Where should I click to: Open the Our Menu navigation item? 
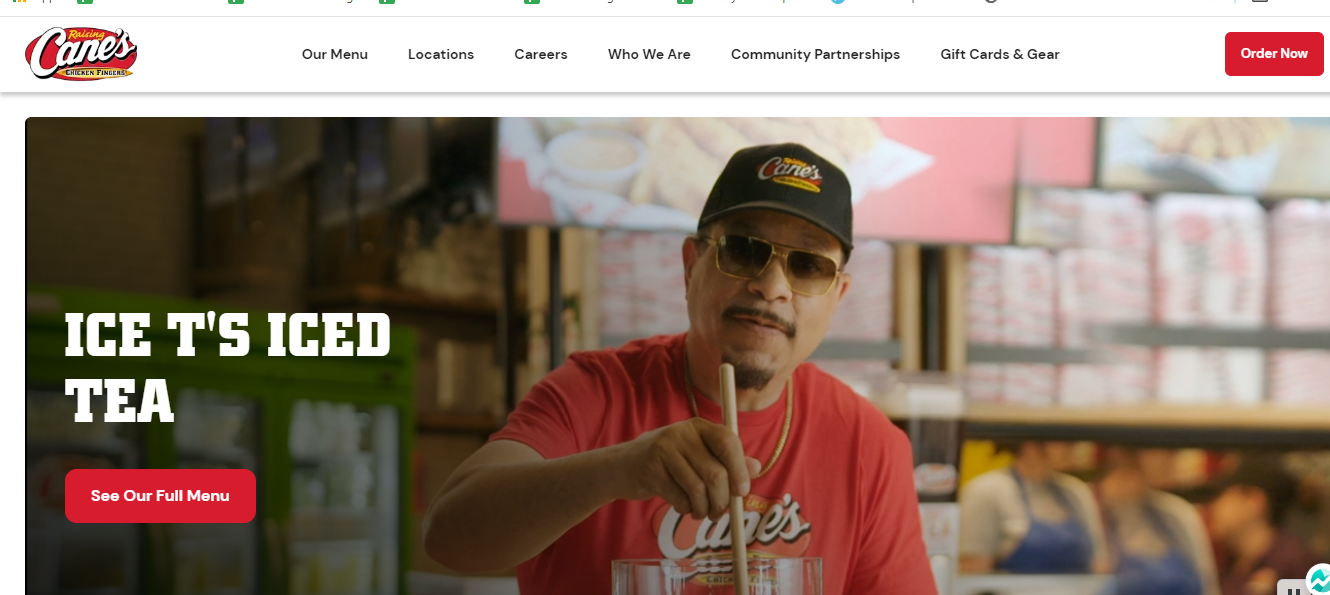[x=335, y=54]
